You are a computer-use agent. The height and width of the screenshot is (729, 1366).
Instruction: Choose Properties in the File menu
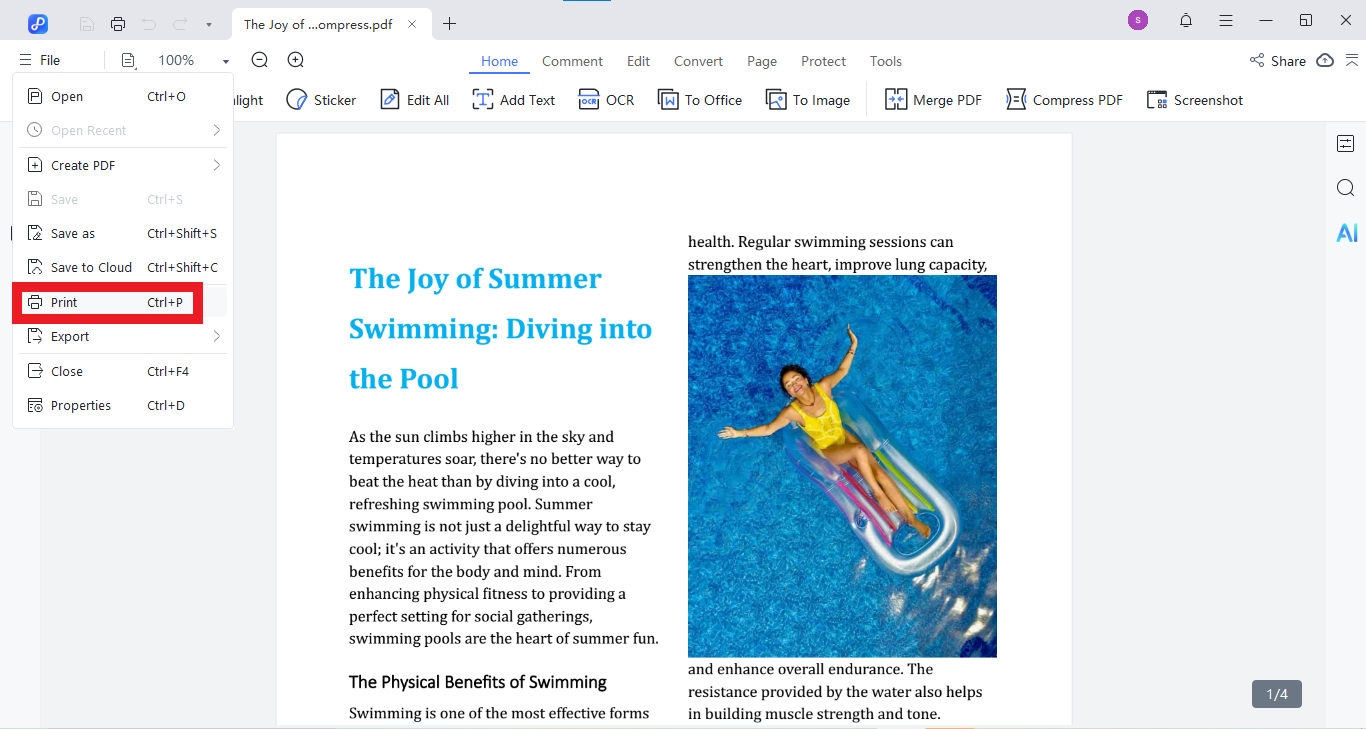click(x=123, y=405)
